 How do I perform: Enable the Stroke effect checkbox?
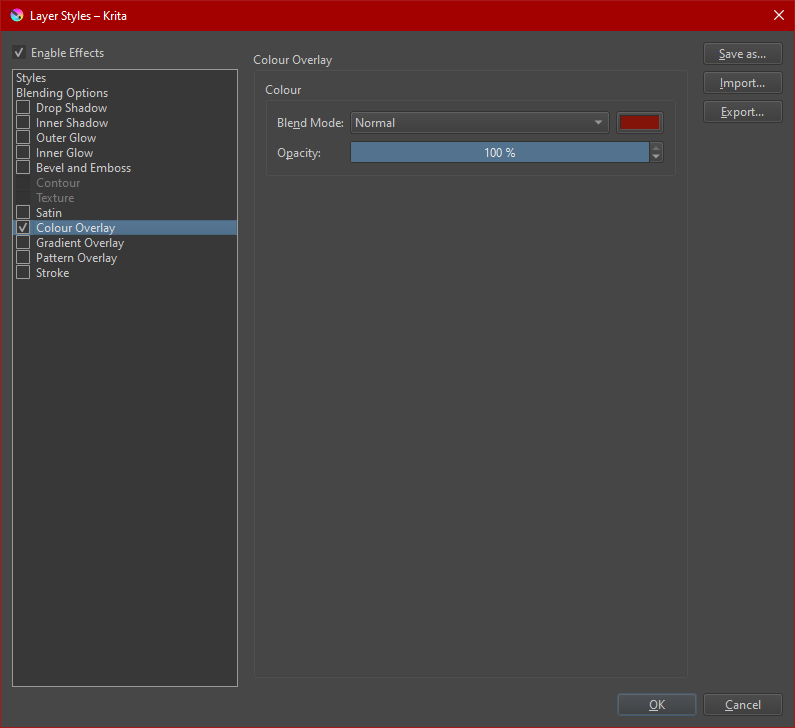pyautogui.click(x=23, y=273)
